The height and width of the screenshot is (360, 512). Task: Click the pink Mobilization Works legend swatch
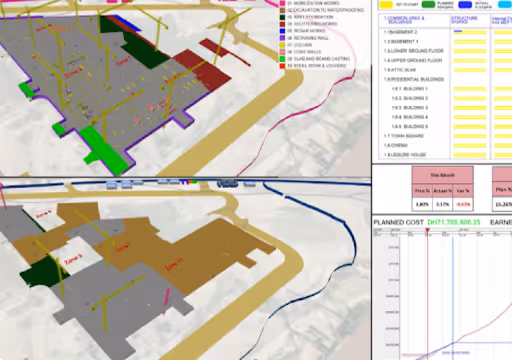pos(282,3)
